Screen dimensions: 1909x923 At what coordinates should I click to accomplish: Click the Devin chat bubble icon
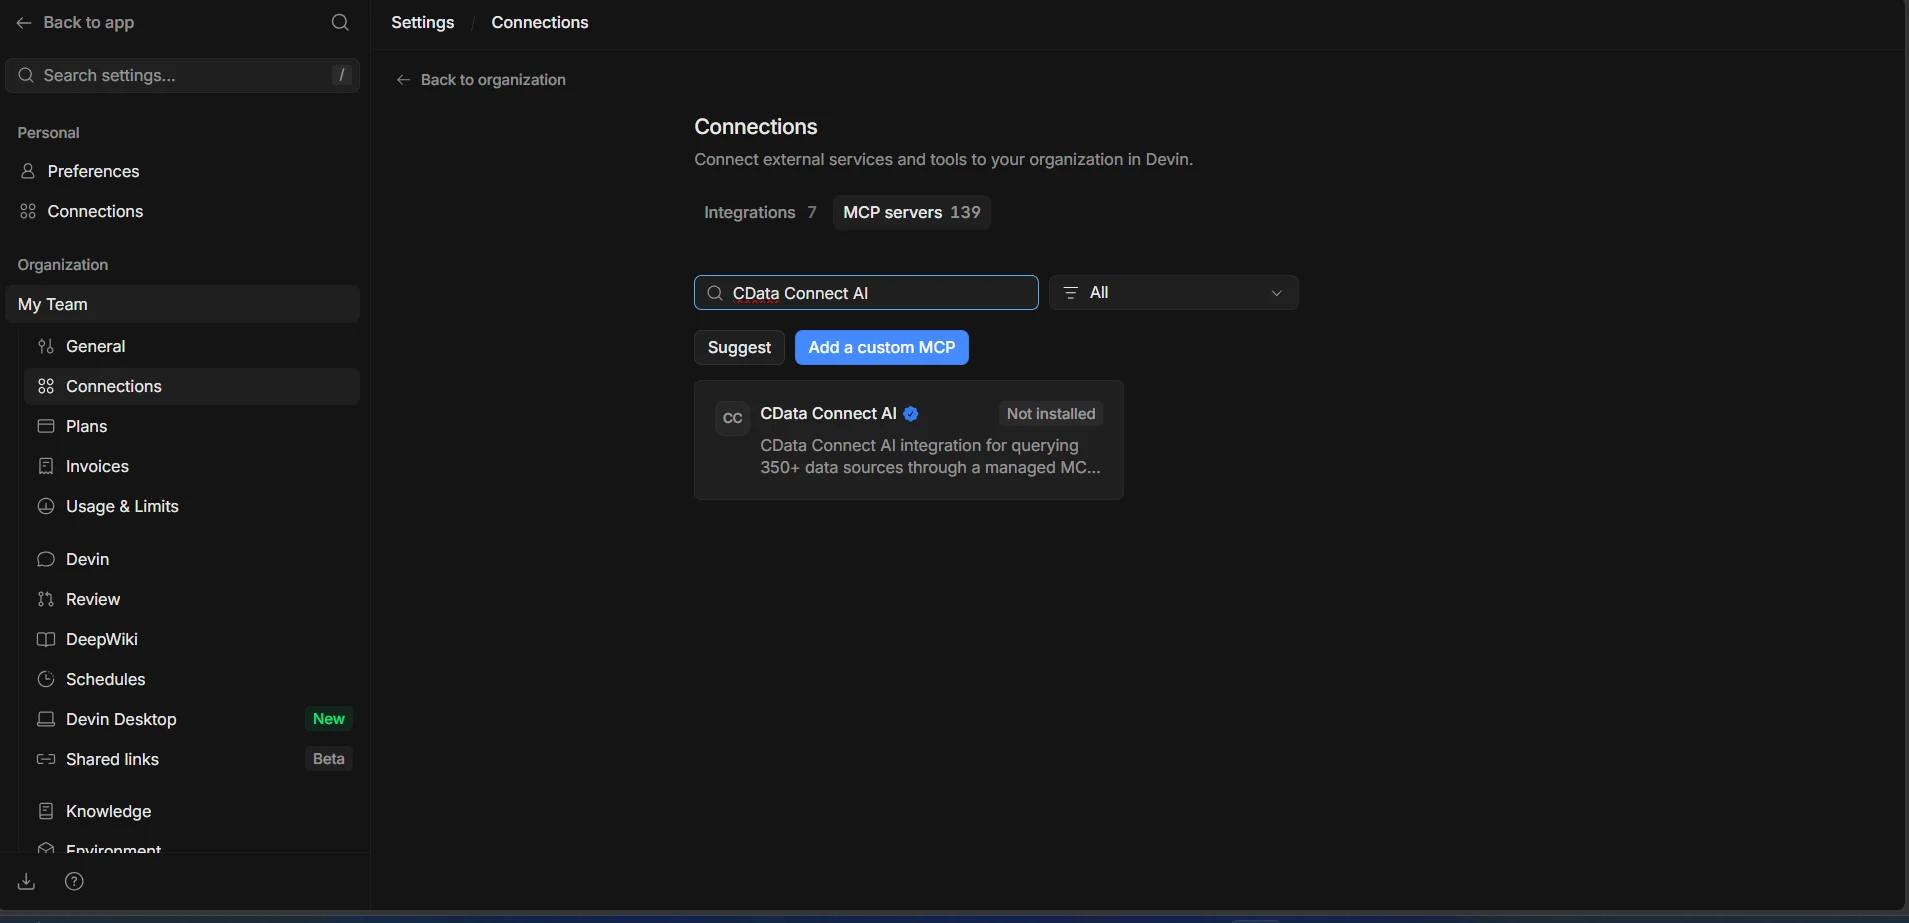pyautogui.click(x=46, y=559)
